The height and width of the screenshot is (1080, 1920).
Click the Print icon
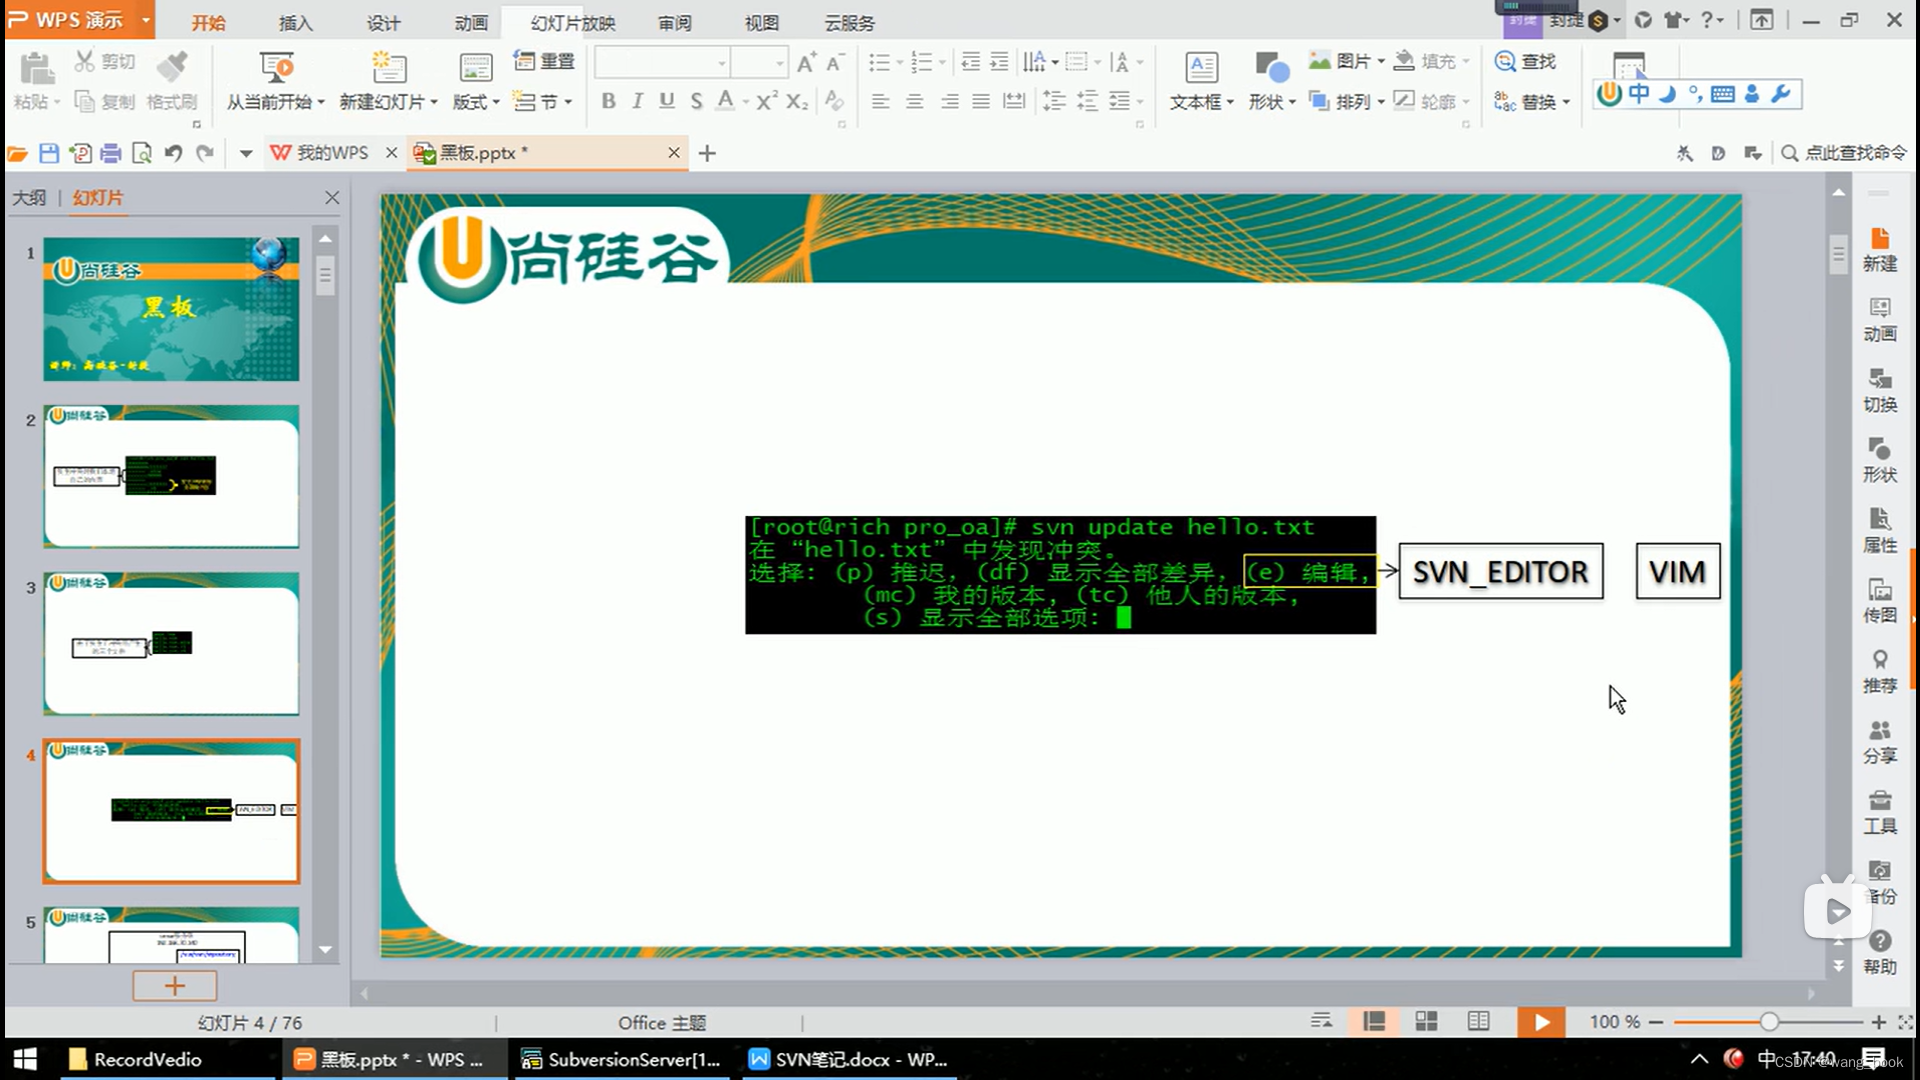[111, 153]
